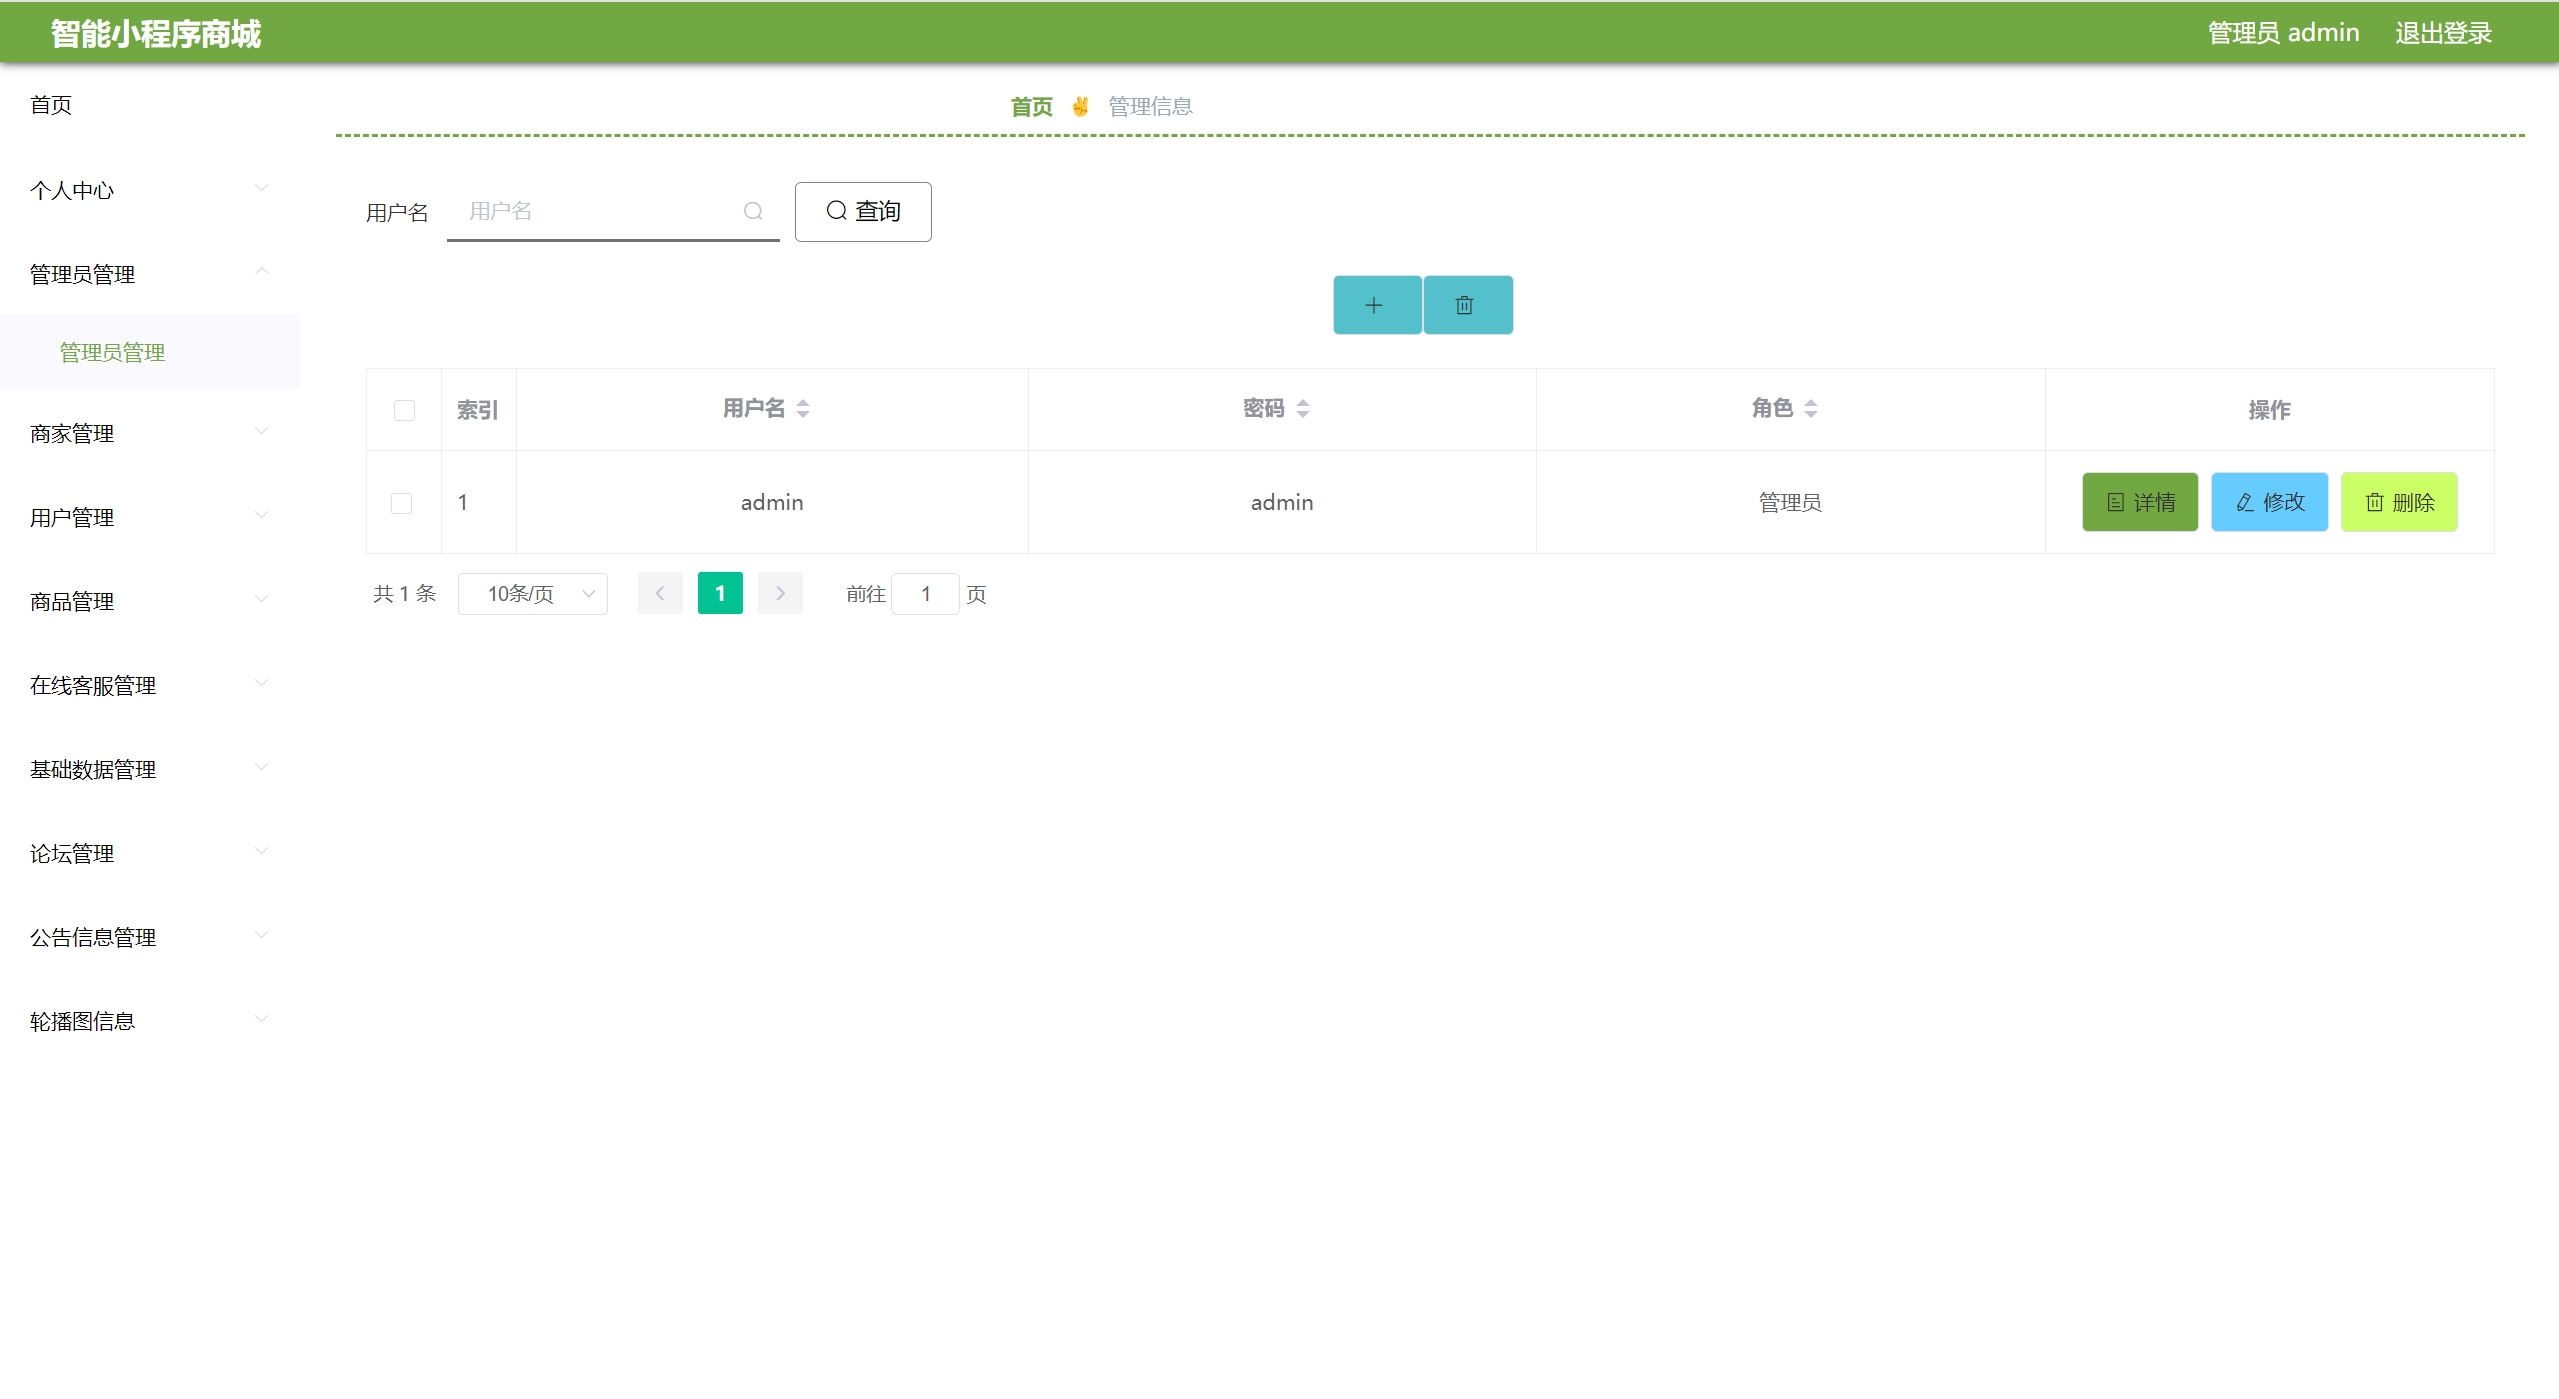Open the 10条/页 page size dropdown

[532, 594]
